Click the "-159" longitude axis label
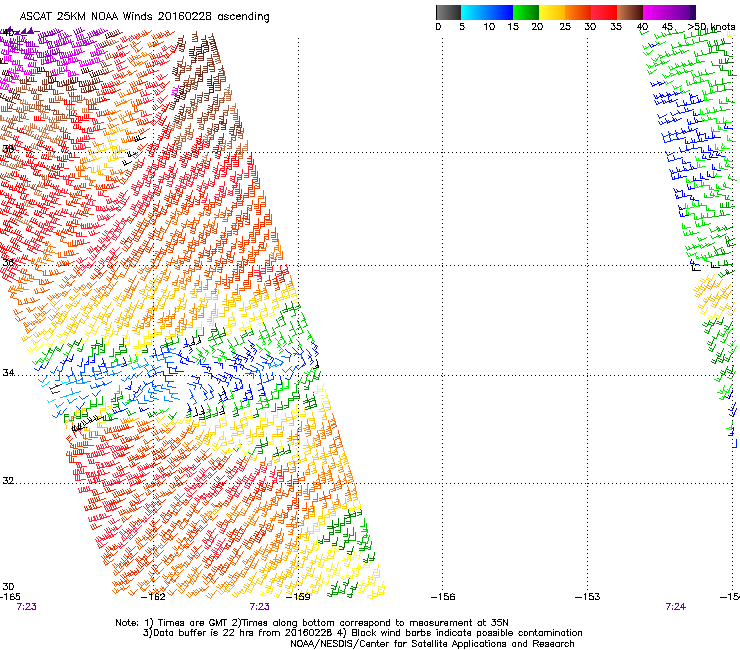This screenshot has width=740, height=650. tap(298, 596)
